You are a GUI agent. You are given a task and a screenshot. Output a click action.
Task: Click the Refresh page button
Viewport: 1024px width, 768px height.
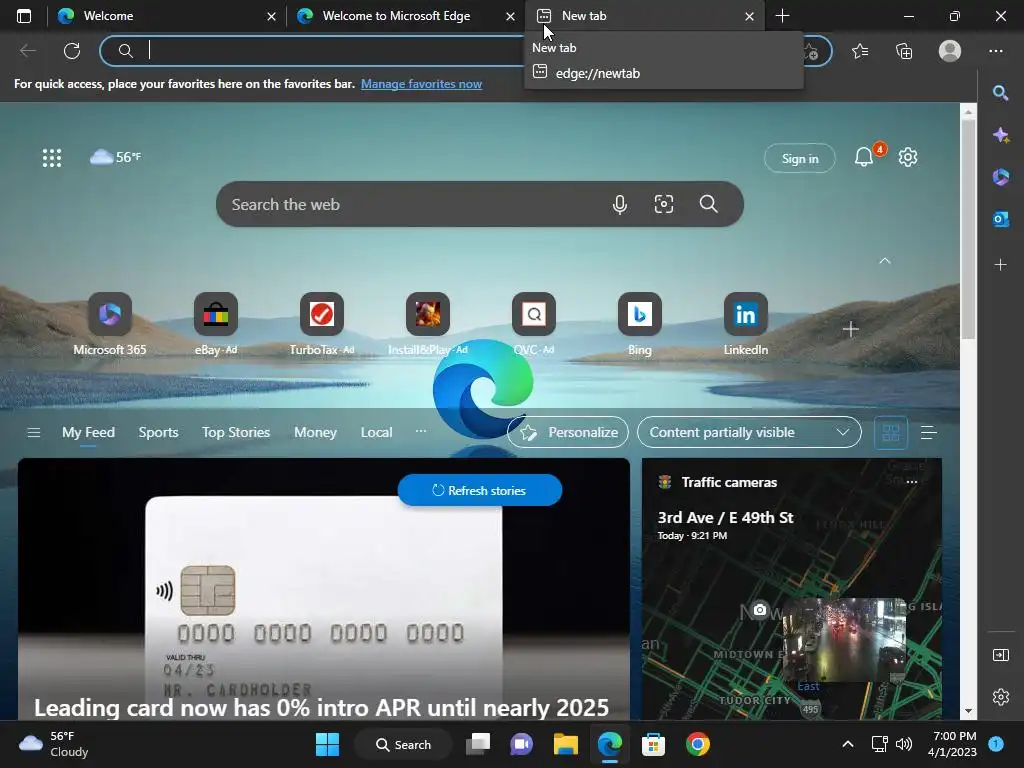click(x=72, y=51)
